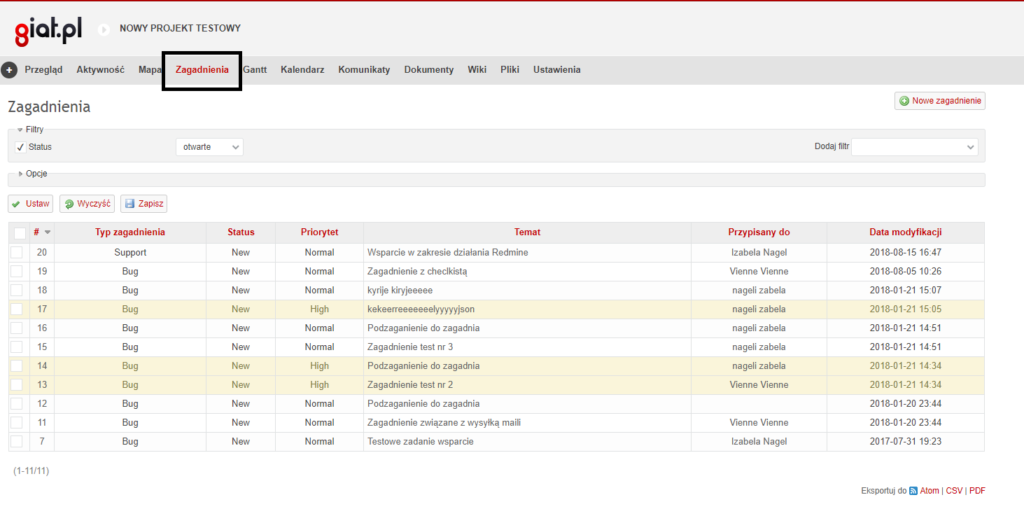Click the green checkmark Ustaw icon
Image resolution: width=1024 pixels, height=516 pixels.
pos(16,204)
